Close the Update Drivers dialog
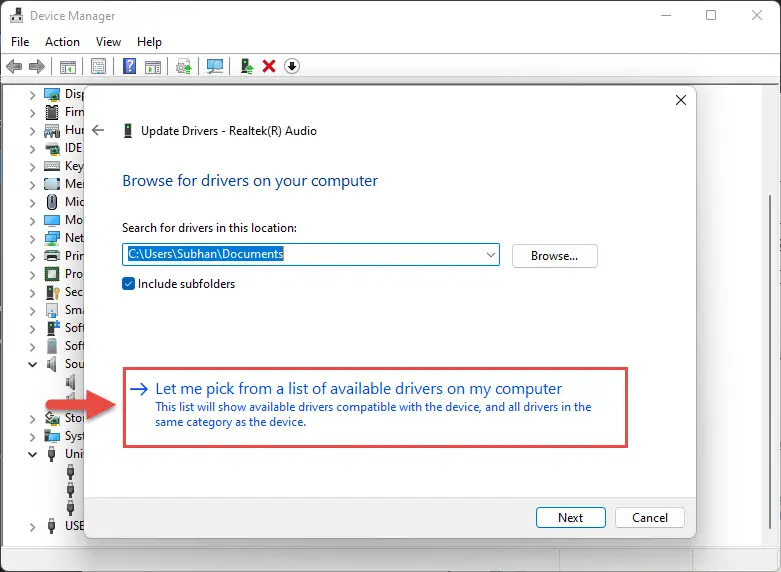The height and width of the screenshot is (572, 781). click(680, 101)
